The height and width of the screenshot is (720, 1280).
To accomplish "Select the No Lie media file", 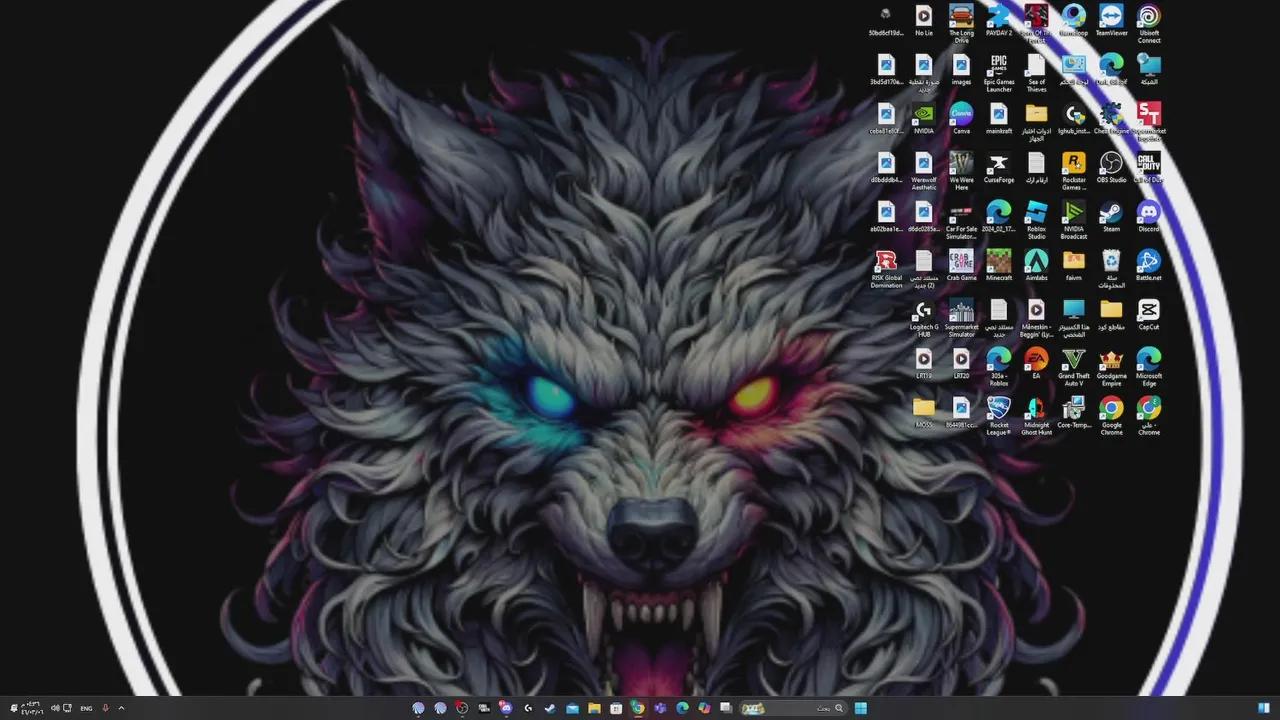I will click(x=924, y=20).
